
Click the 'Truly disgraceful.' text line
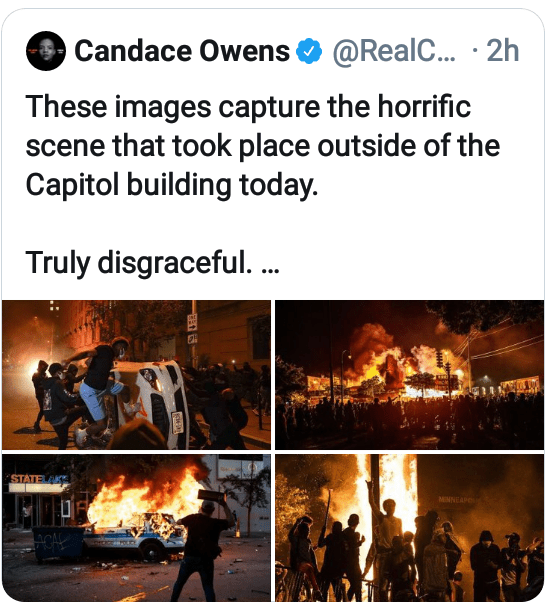click(139, 263)
